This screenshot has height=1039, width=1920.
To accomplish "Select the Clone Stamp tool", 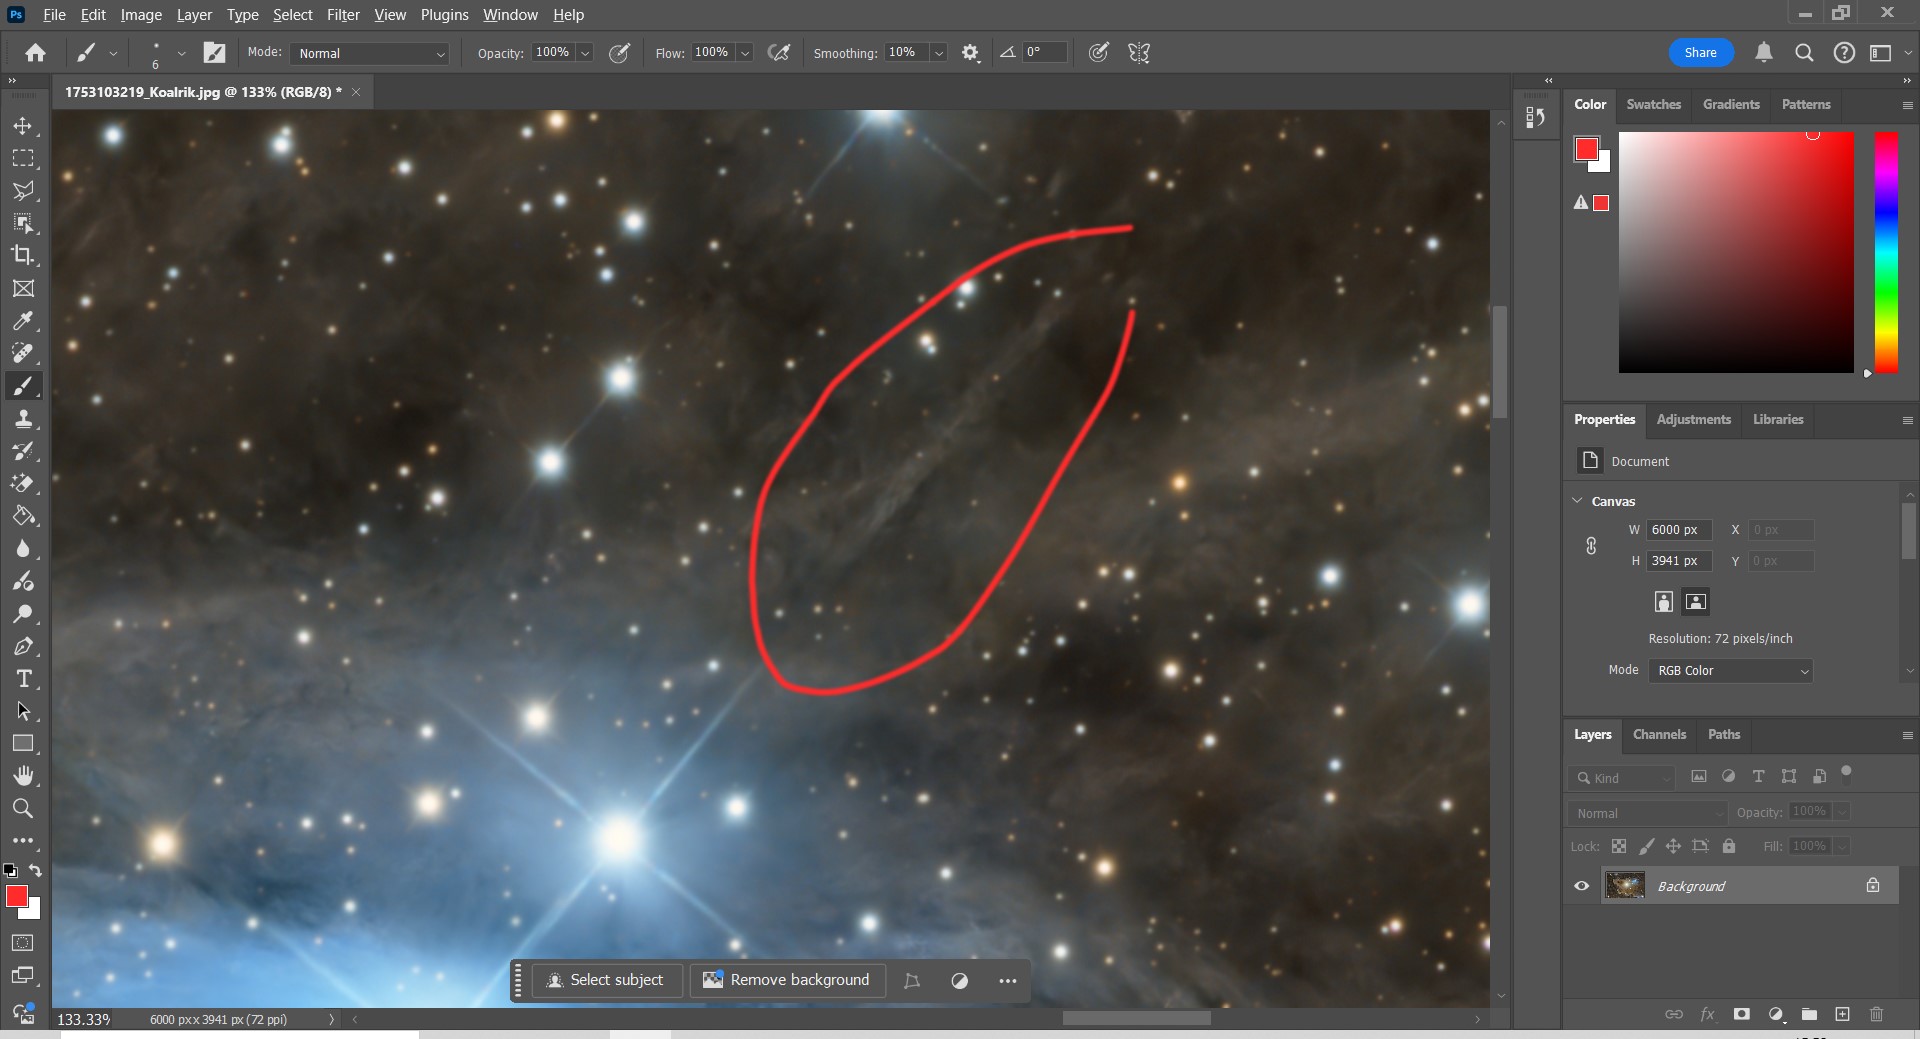I will coord(23,419).
